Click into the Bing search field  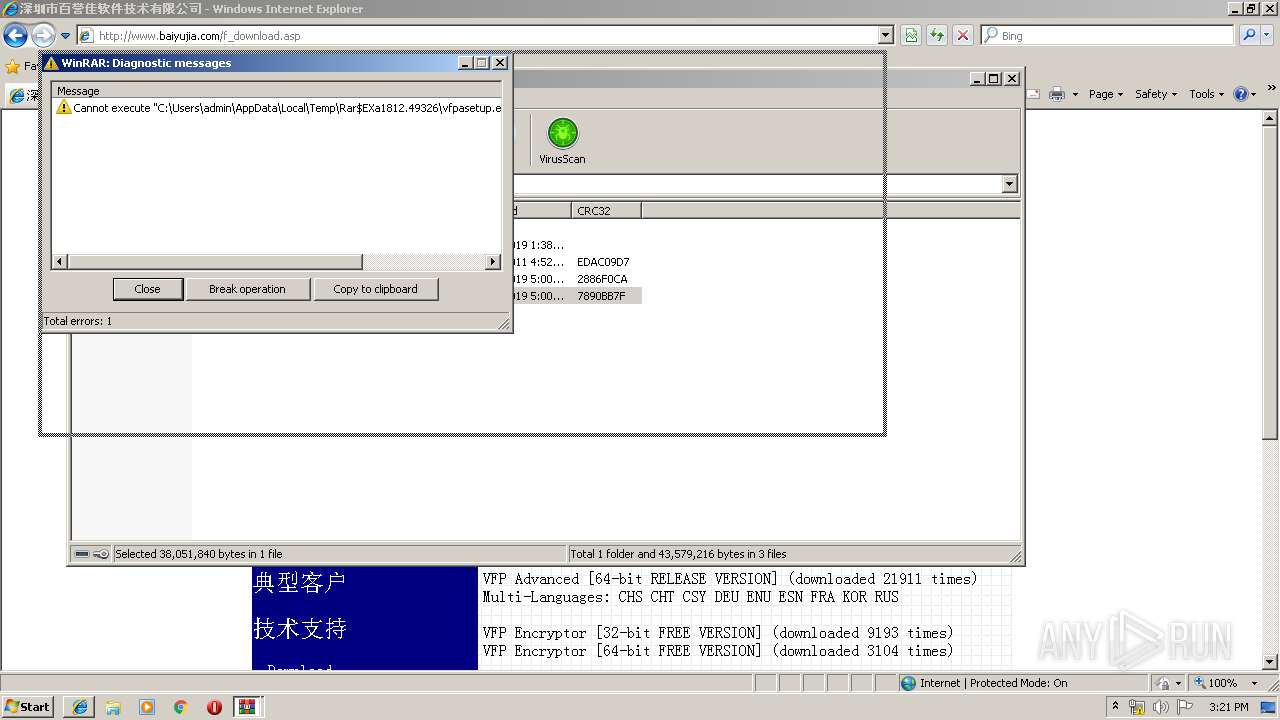click(1107, 35)
